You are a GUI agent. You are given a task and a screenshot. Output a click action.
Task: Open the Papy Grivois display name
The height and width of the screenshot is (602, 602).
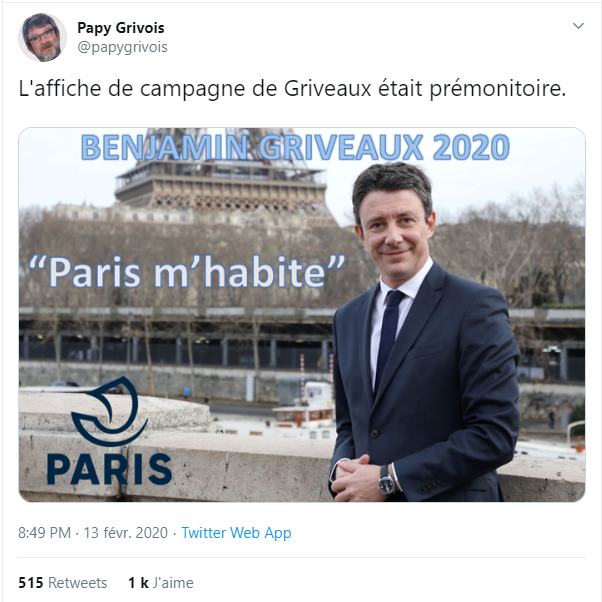121,28
